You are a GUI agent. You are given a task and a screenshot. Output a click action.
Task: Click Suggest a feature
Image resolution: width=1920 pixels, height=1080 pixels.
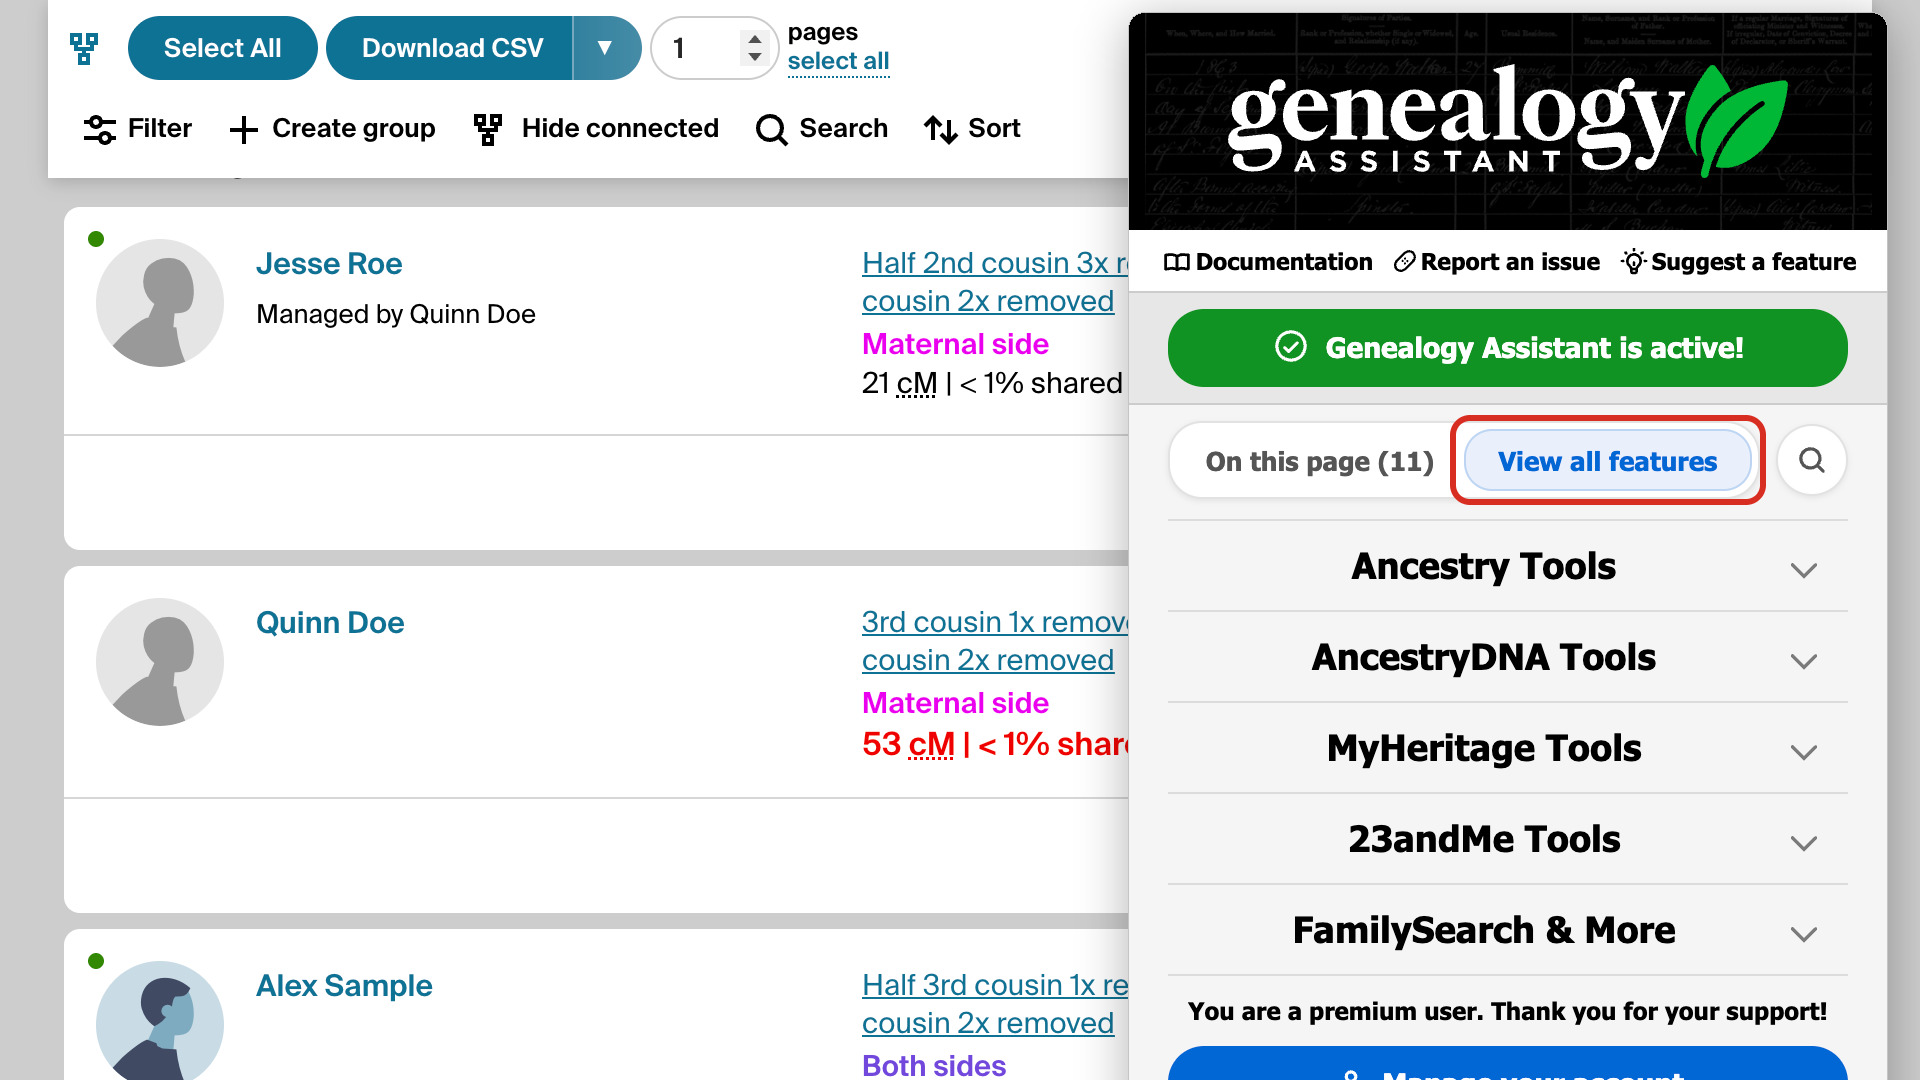coord(1739,262)
